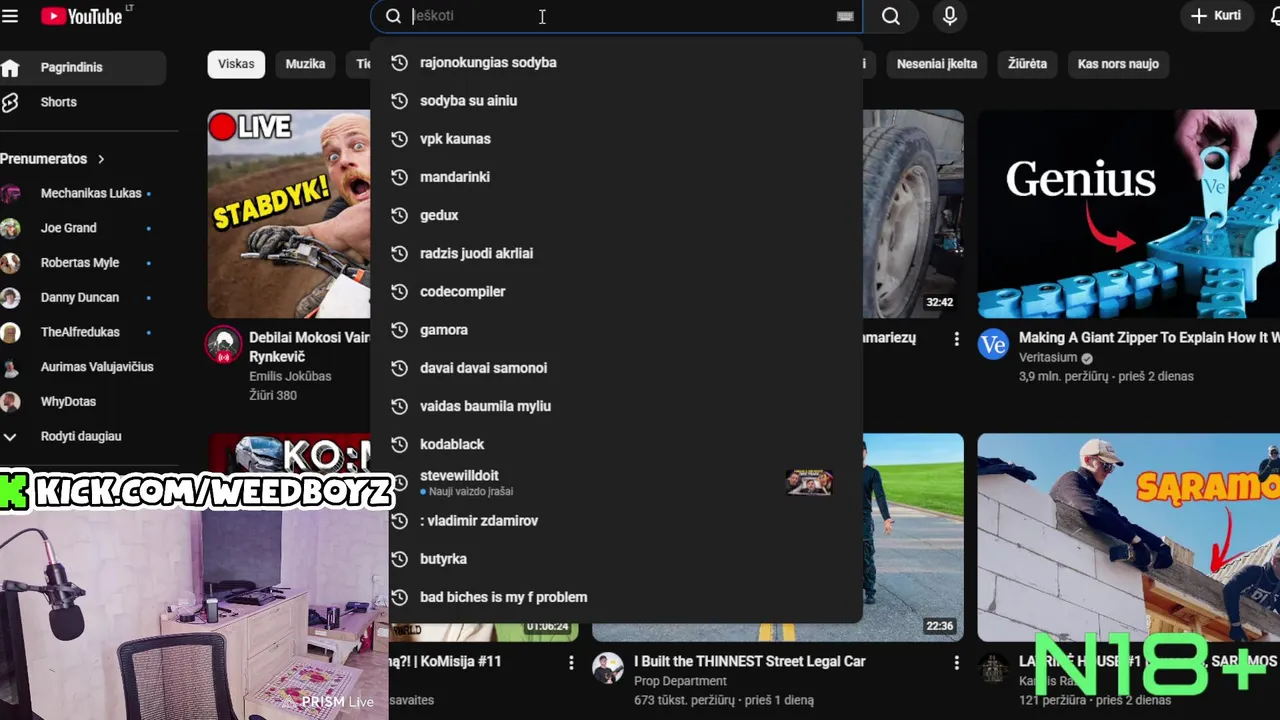Screen dimensions: 1280x720
Task: Expand Rodyti daugiau subscriptions list
Action: pos(83,436)
